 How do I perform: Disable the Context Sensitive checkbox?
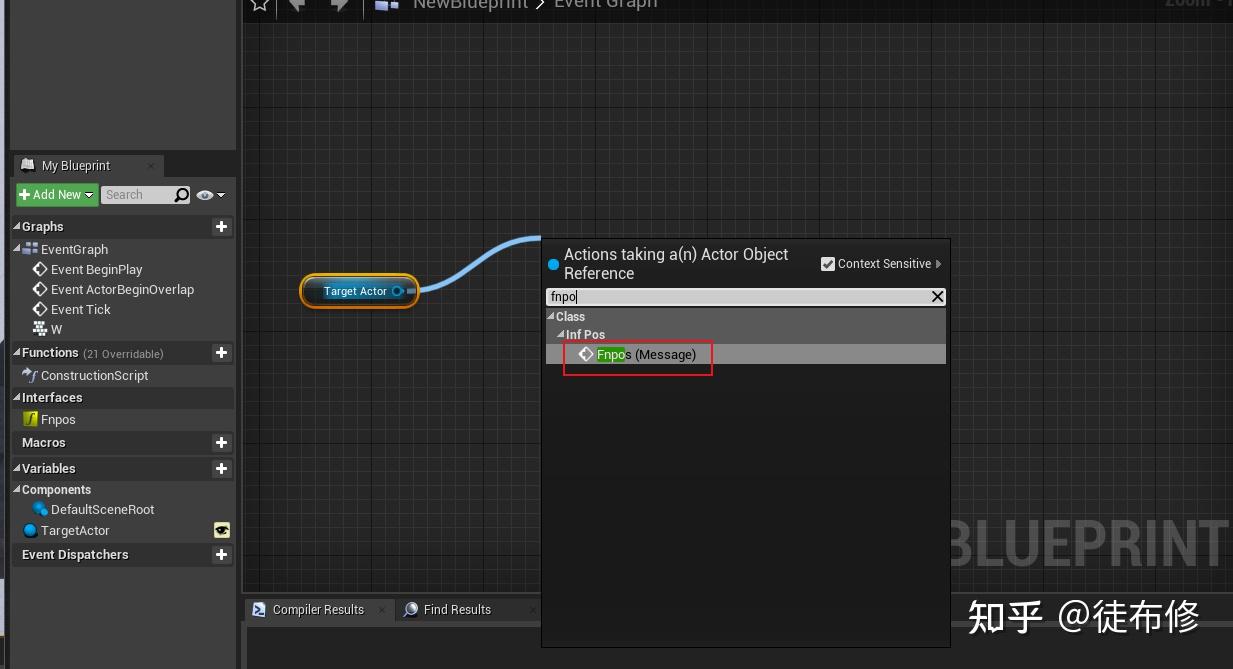(x=828, y=263)
